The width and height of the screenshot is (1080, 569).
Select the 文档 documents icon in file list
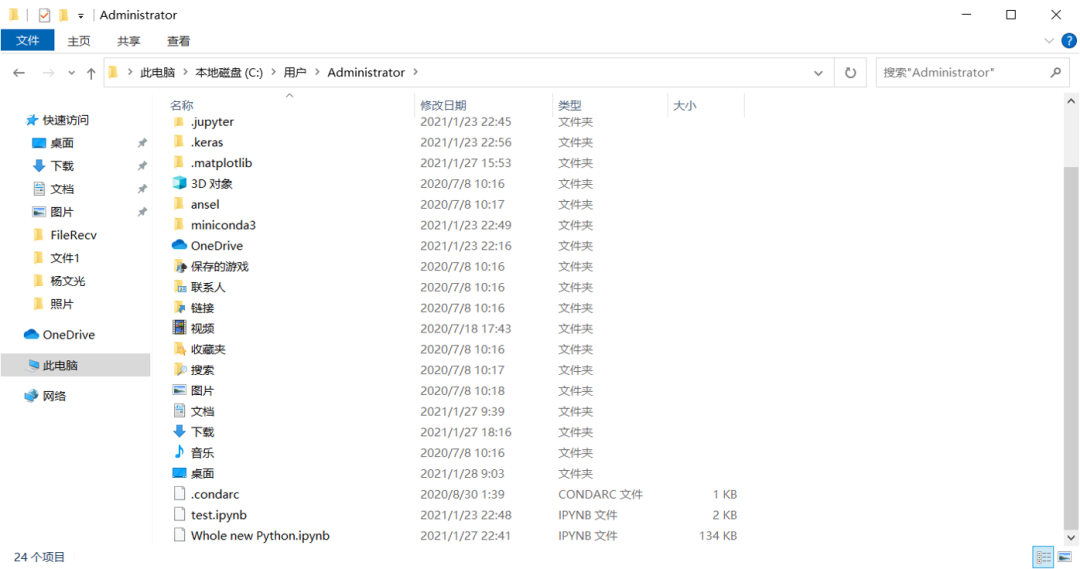coord(179,411)
